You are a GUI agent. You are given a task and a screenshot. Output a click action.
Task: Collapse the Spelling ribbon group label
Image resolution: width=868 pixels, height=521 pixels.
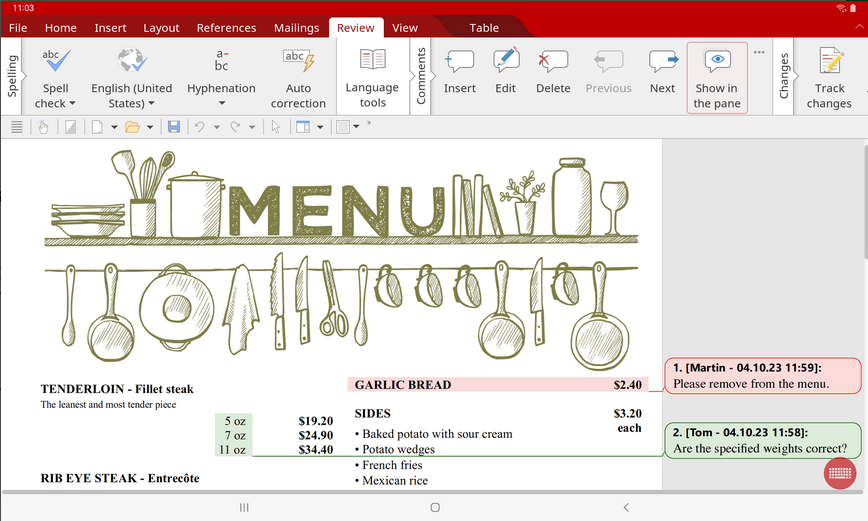(x=12, y=76)
